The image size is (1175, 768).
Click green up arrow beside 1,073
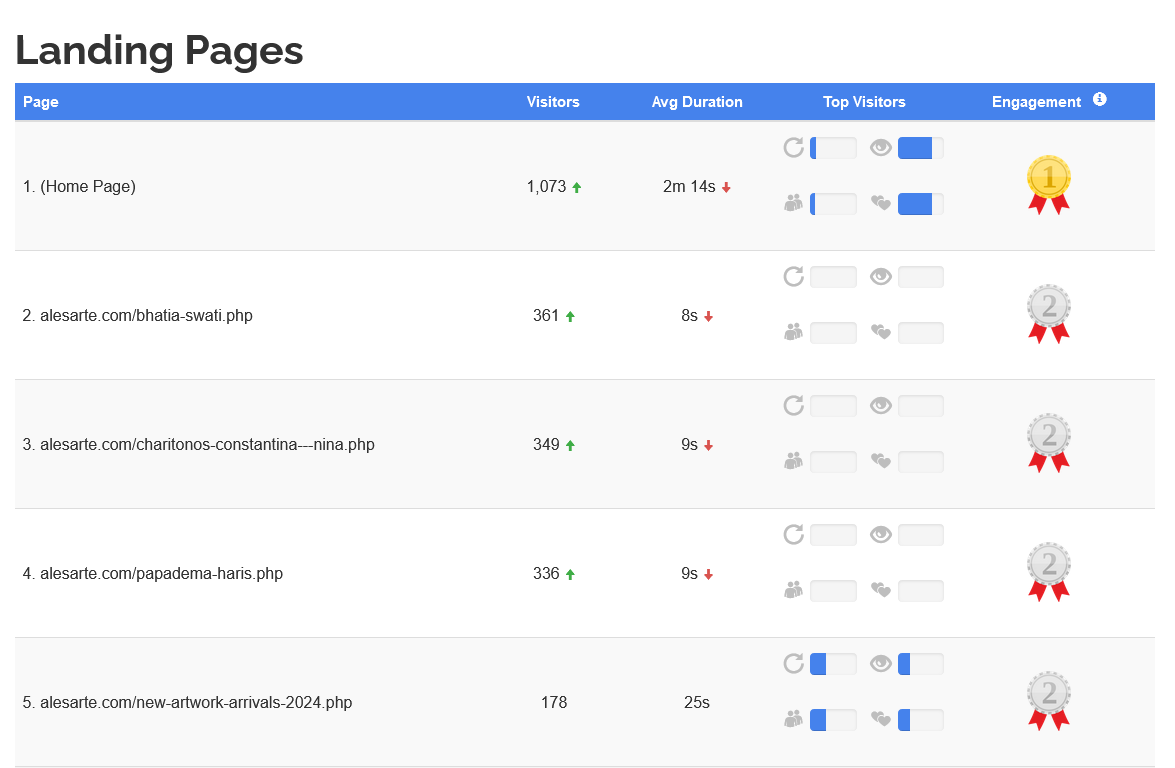pos(576,187)
